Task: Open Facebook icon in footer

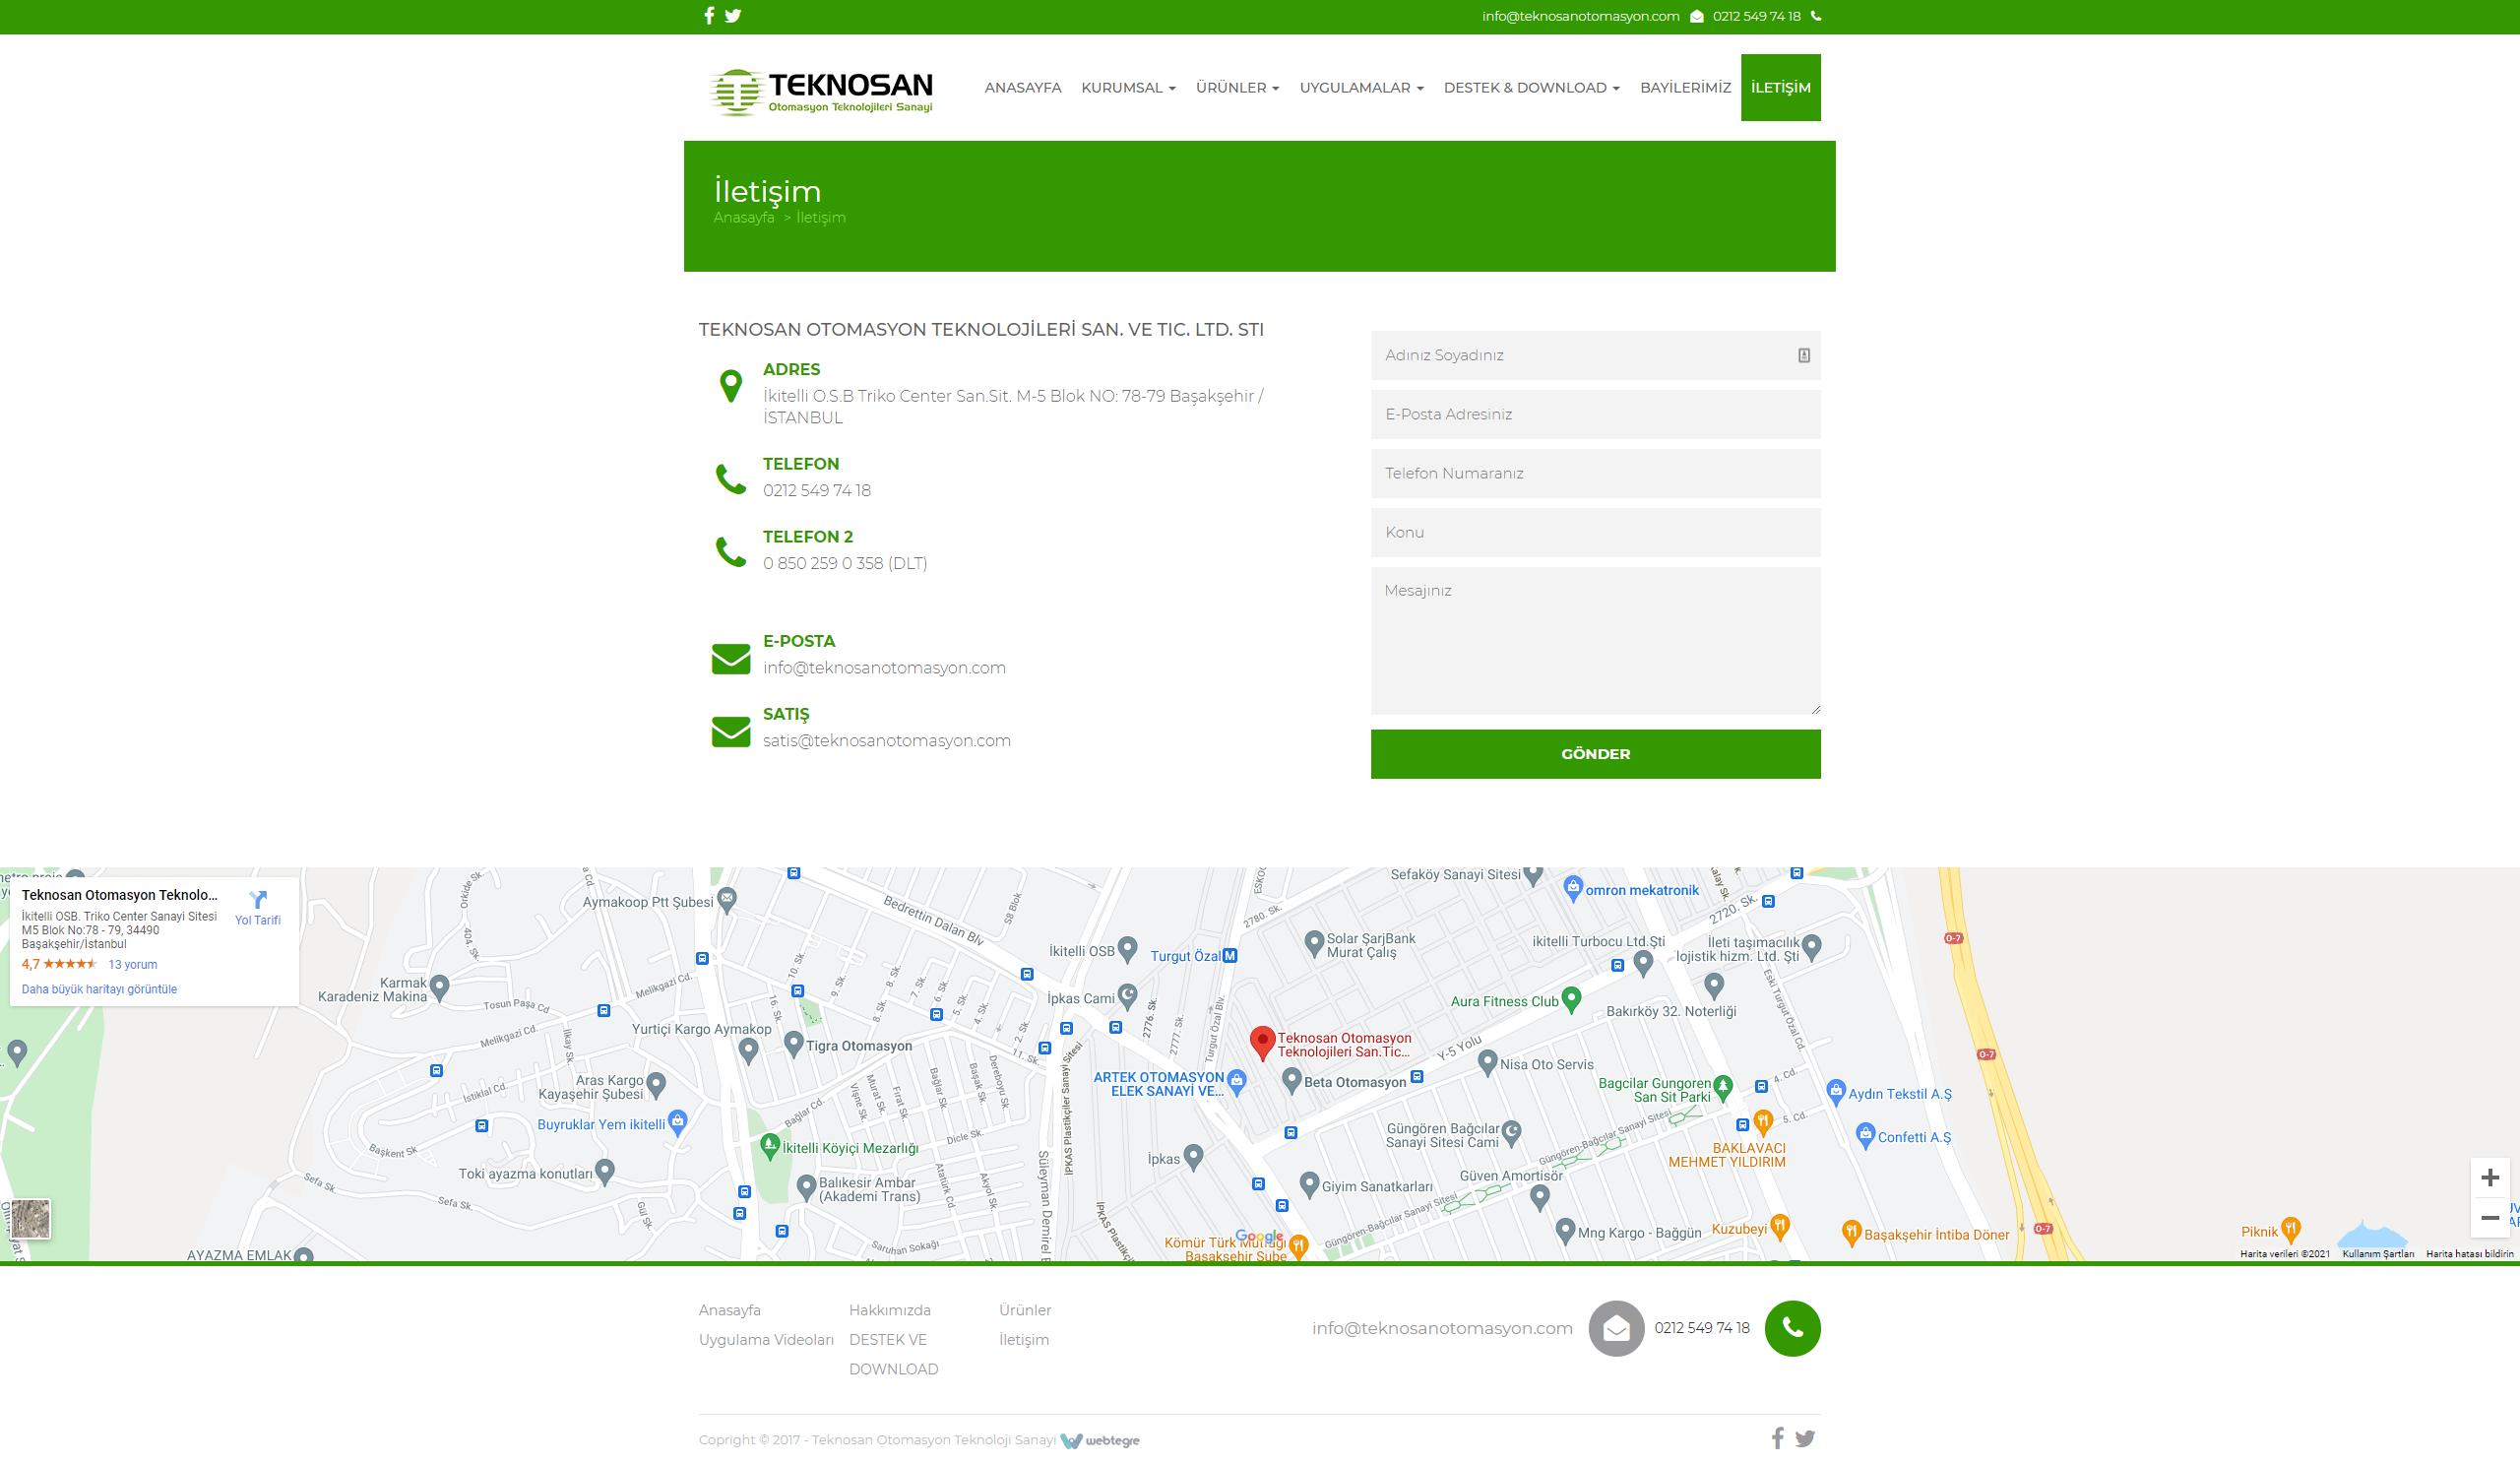Action: tap(1777, 1439)
